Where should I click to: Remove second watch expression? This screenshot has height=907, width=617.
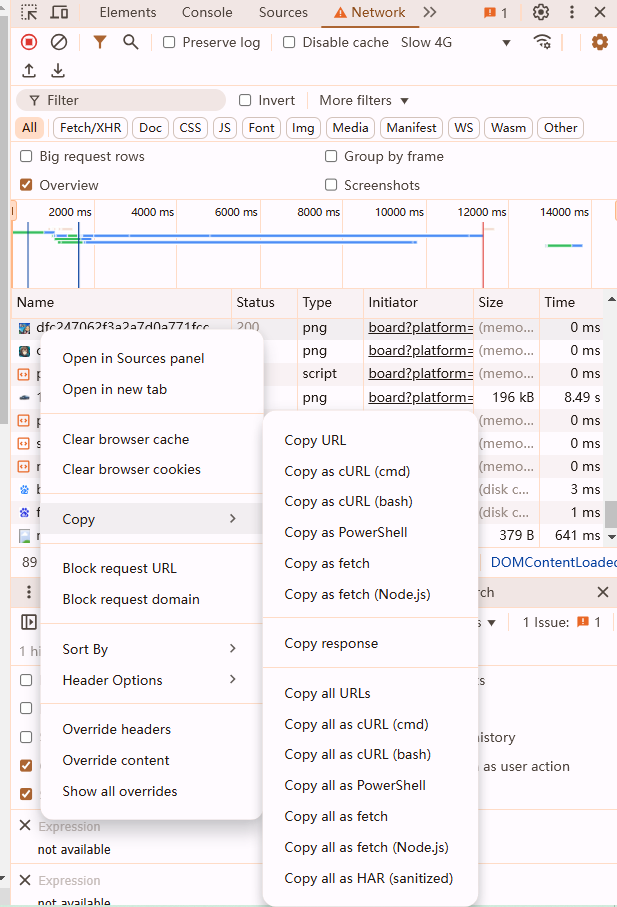pos(25,880)
